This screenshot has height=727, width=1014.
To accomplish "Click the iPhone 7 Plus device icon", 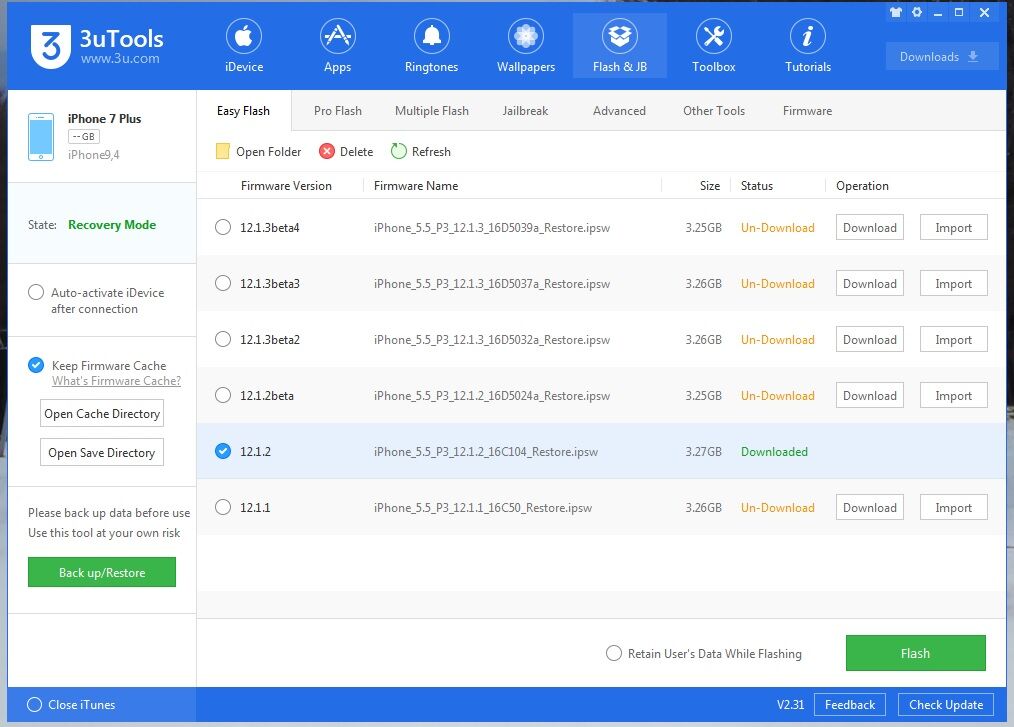I will (x=41, y=136).
